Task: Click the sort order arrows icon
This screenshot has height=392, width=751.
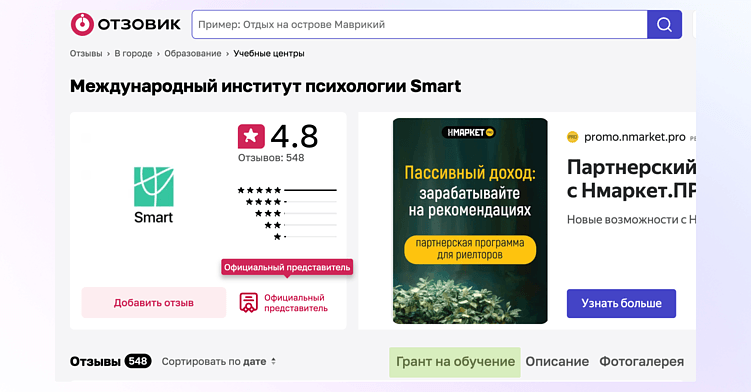Action: (x=273, y=361)
